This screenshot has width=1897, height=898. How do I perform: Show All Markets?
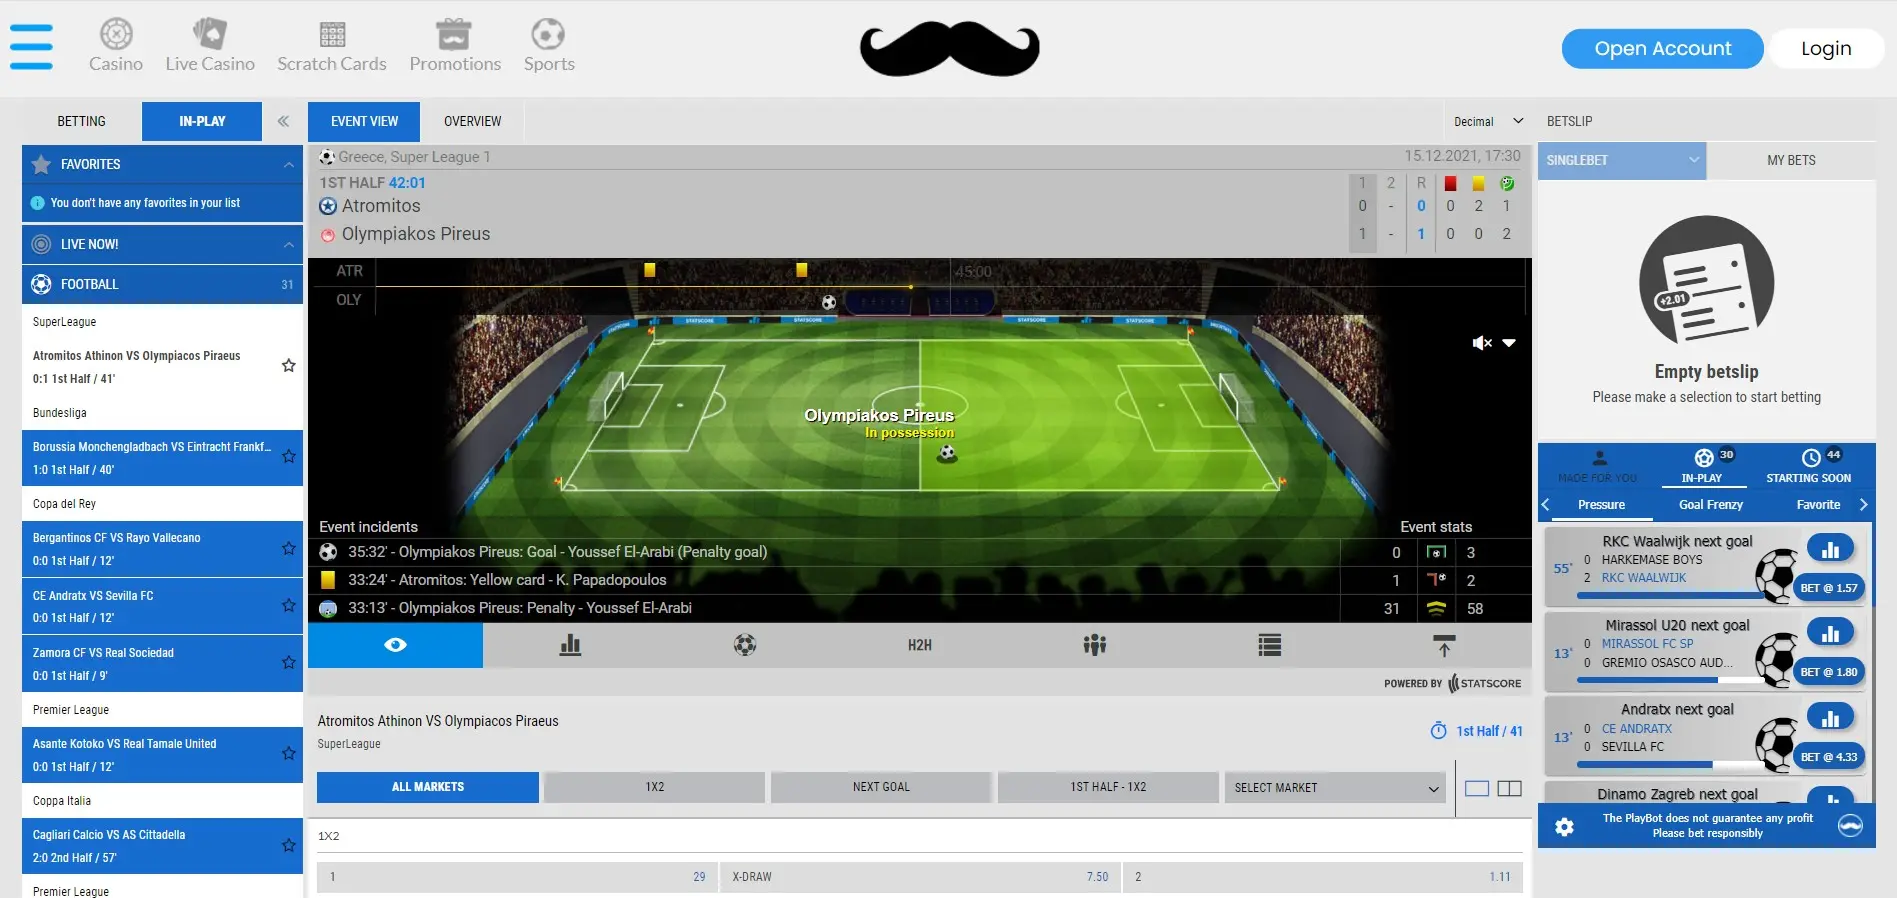(x=428, y=787)
